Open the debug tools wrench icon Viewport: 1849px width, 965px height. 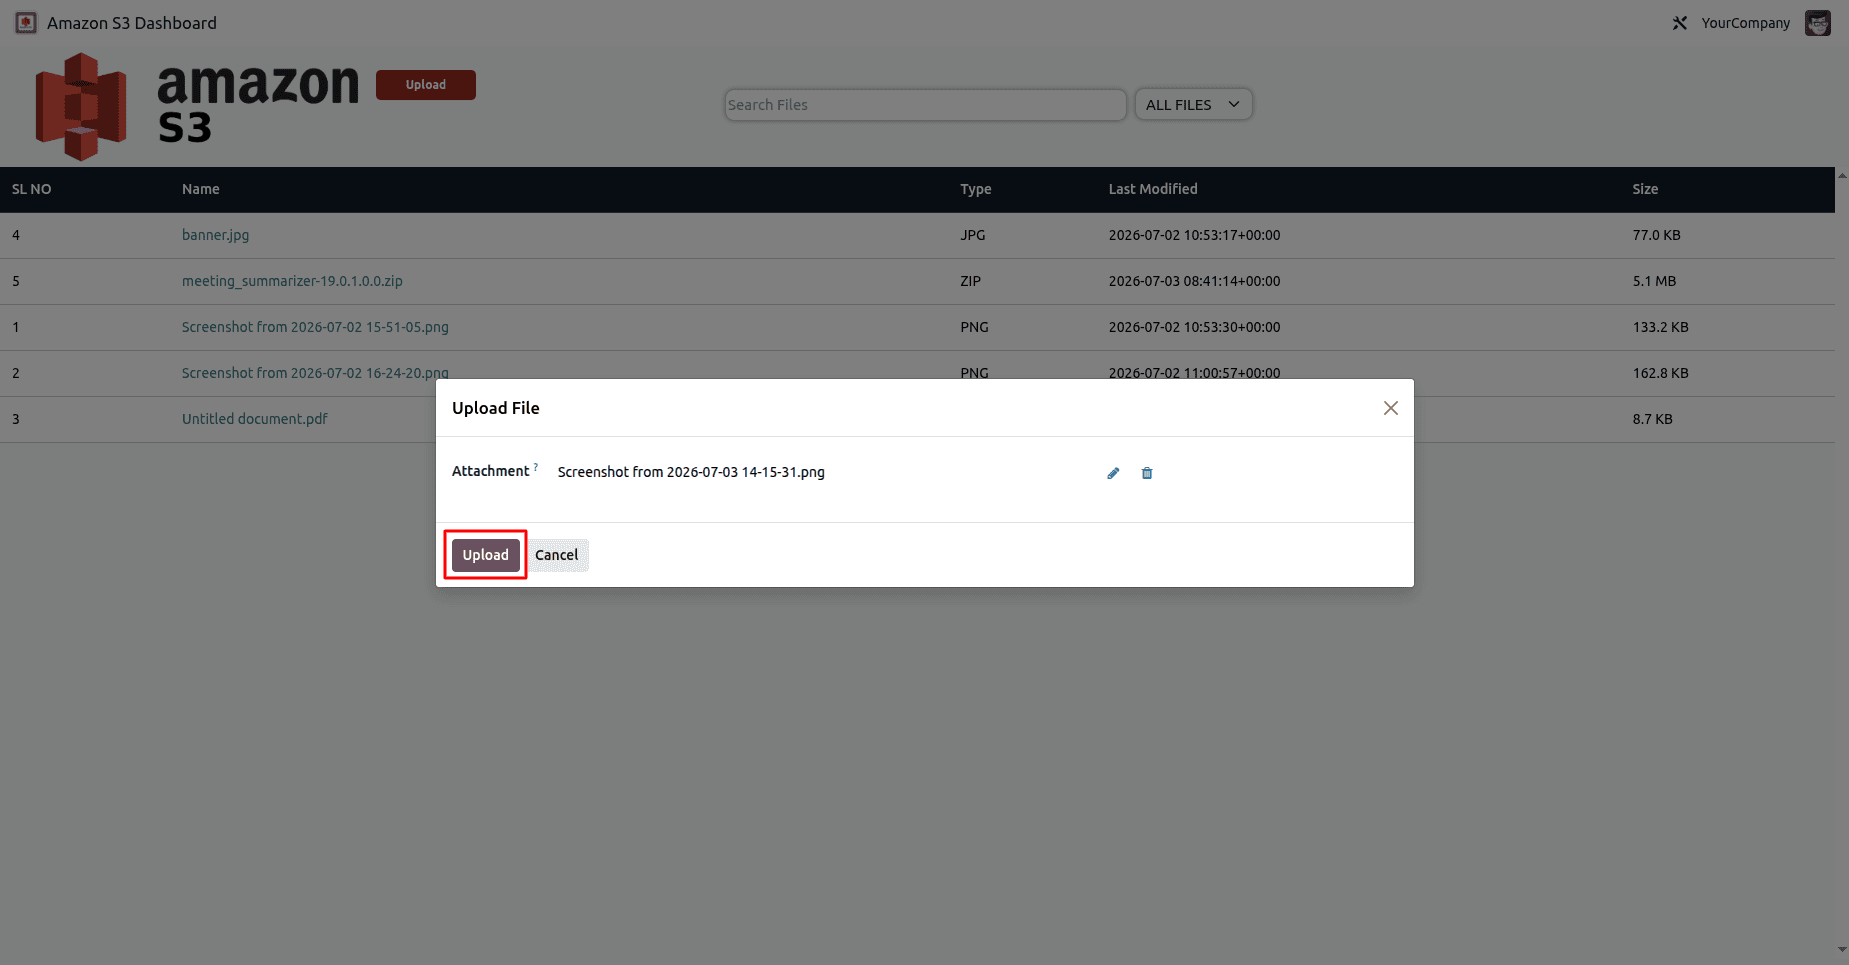point(1680,23)
